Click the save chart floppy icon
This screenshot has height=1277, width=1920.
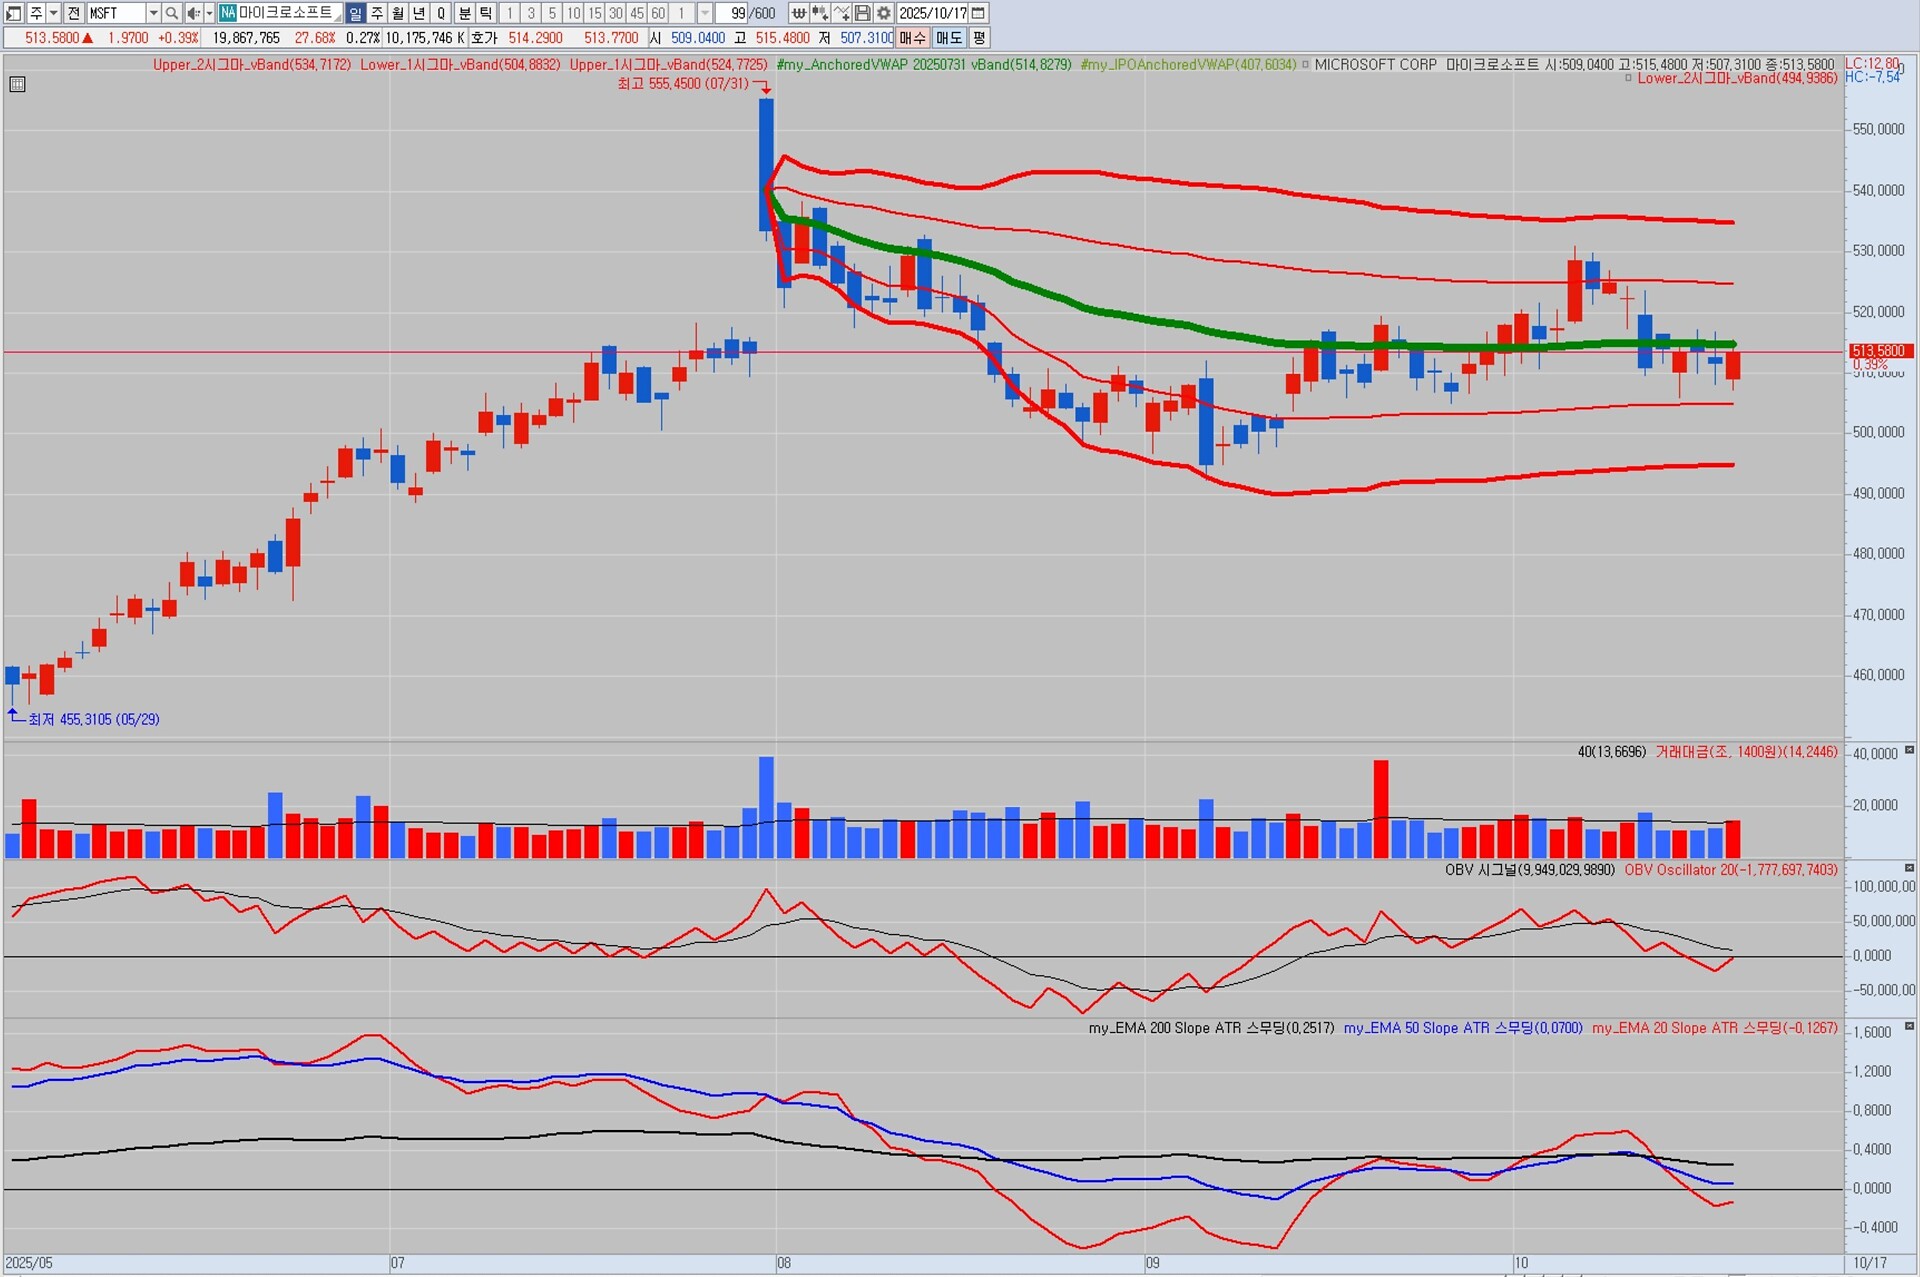click(863, 13)
